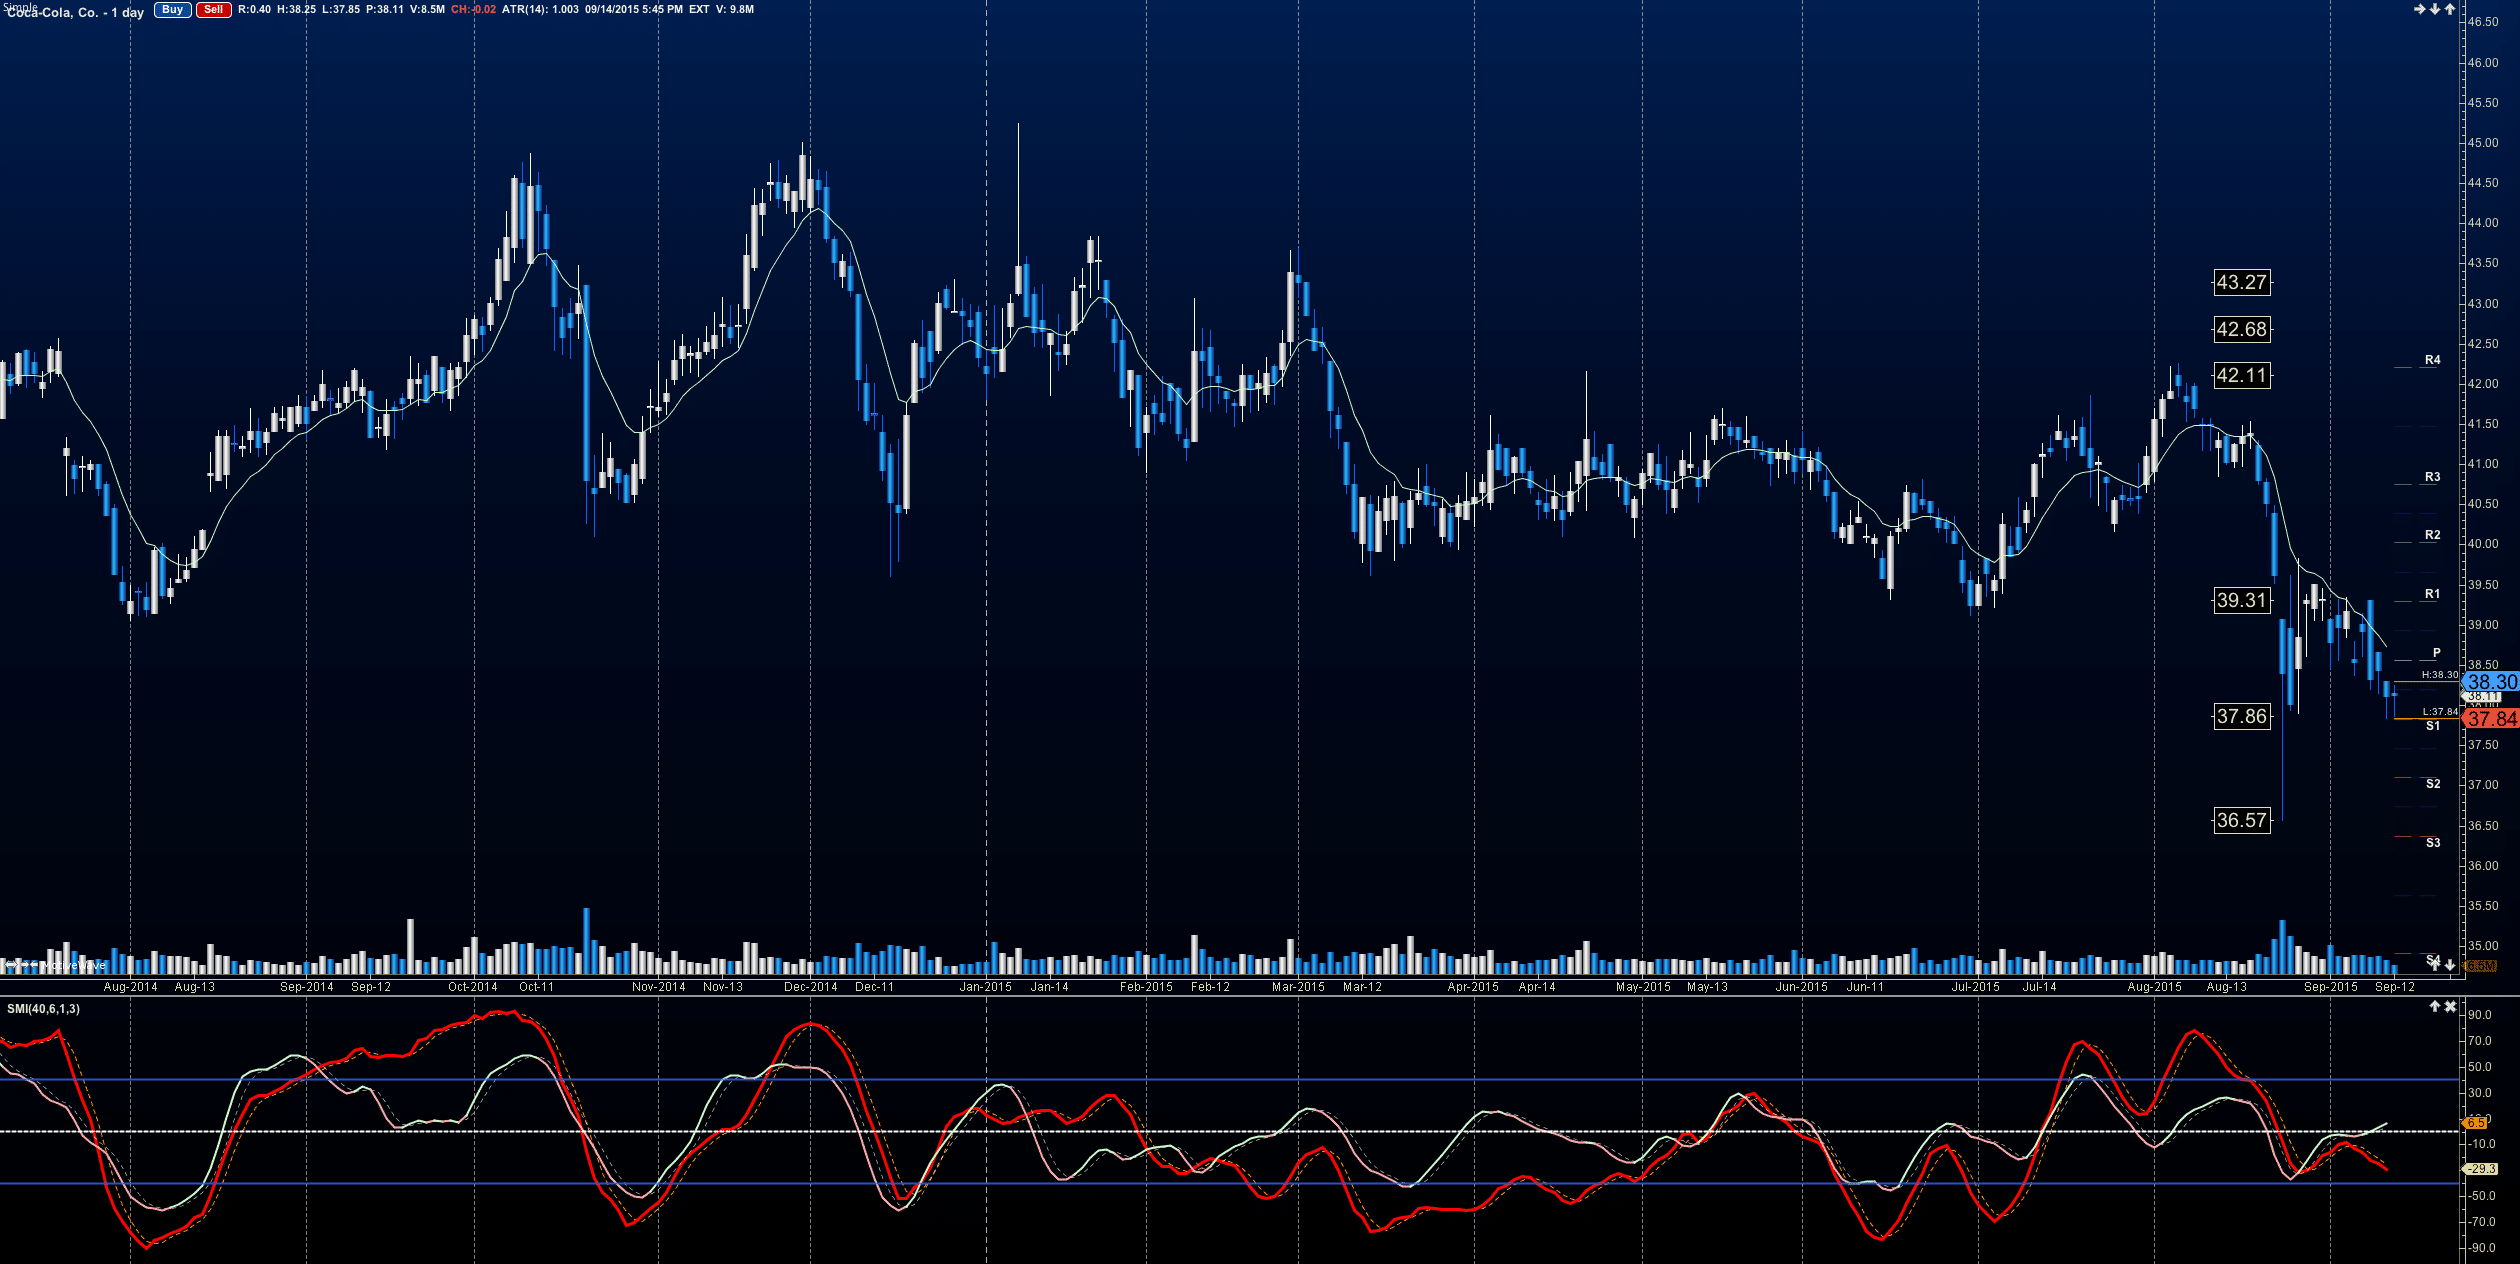2520x1264 pixels.
Task: Click the right-pointing arrow near MotiveWave
Action: (x=25, y=965)
